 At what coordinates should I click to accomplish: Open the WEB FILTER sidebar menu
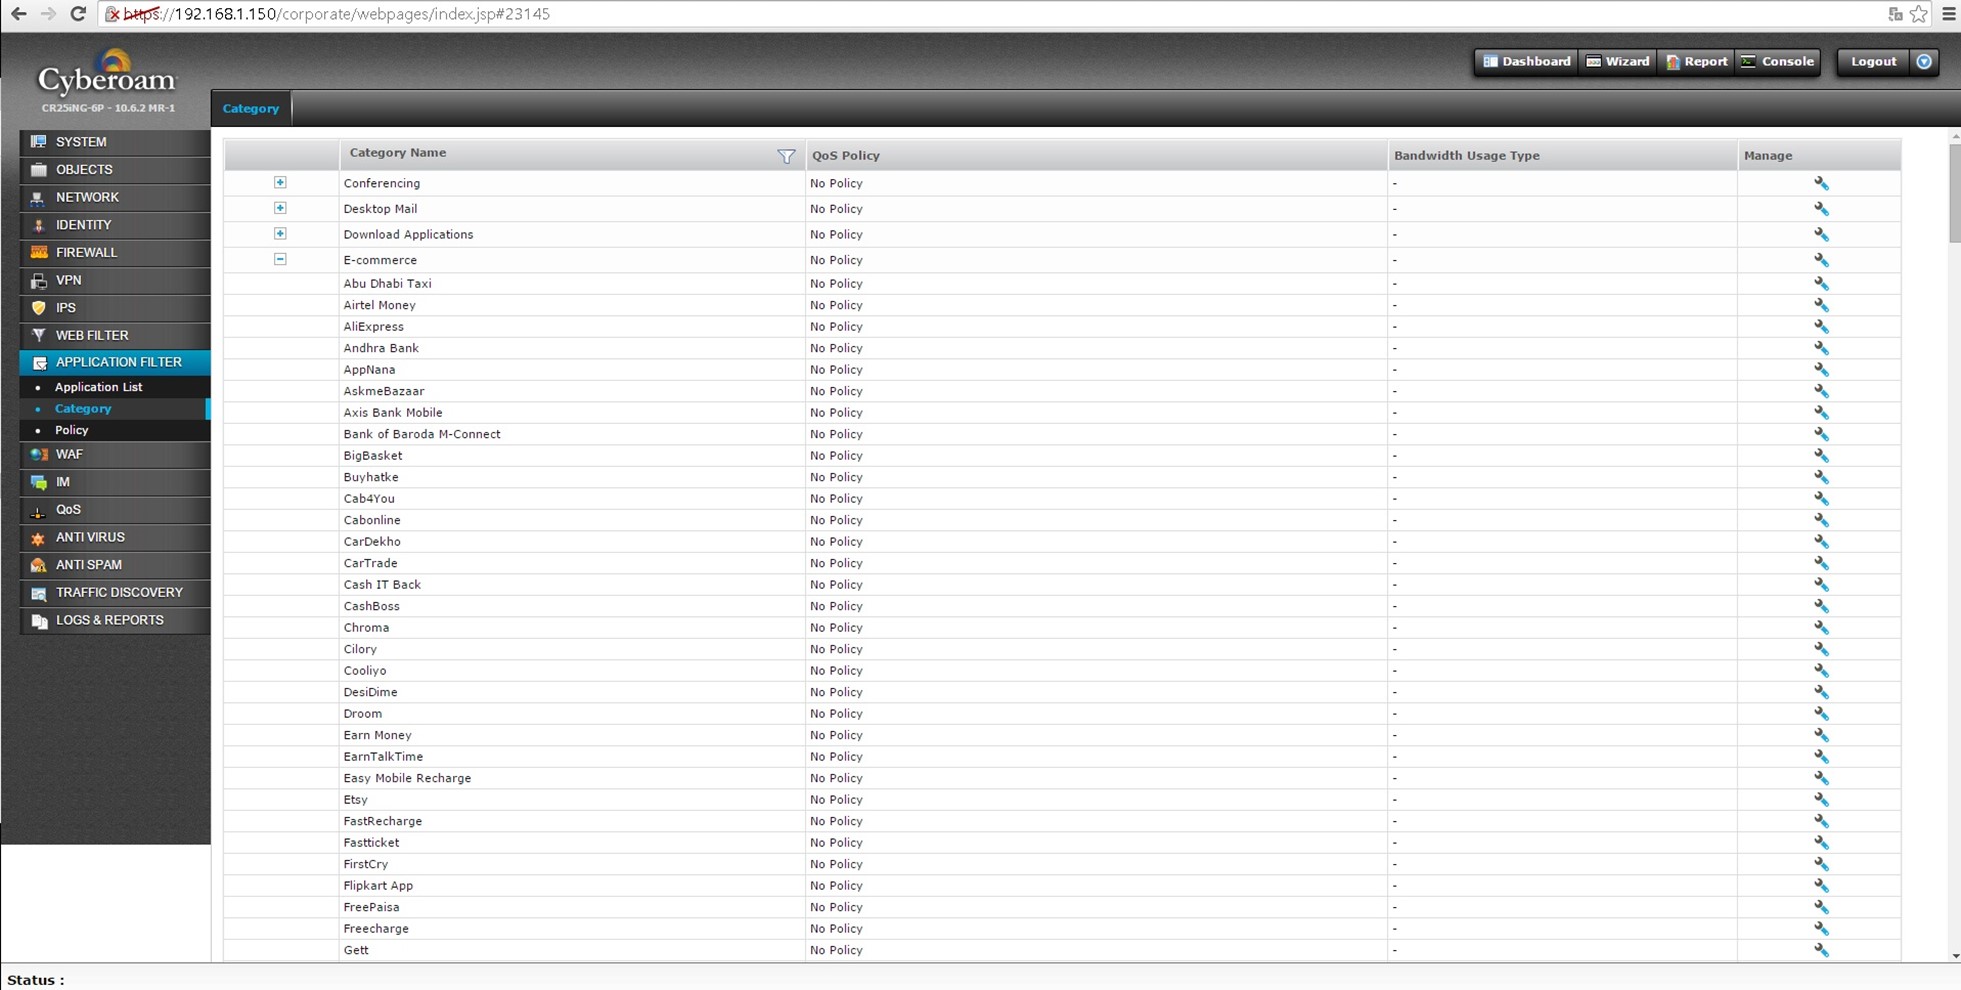pyautogui.click(x=115, y=335)
